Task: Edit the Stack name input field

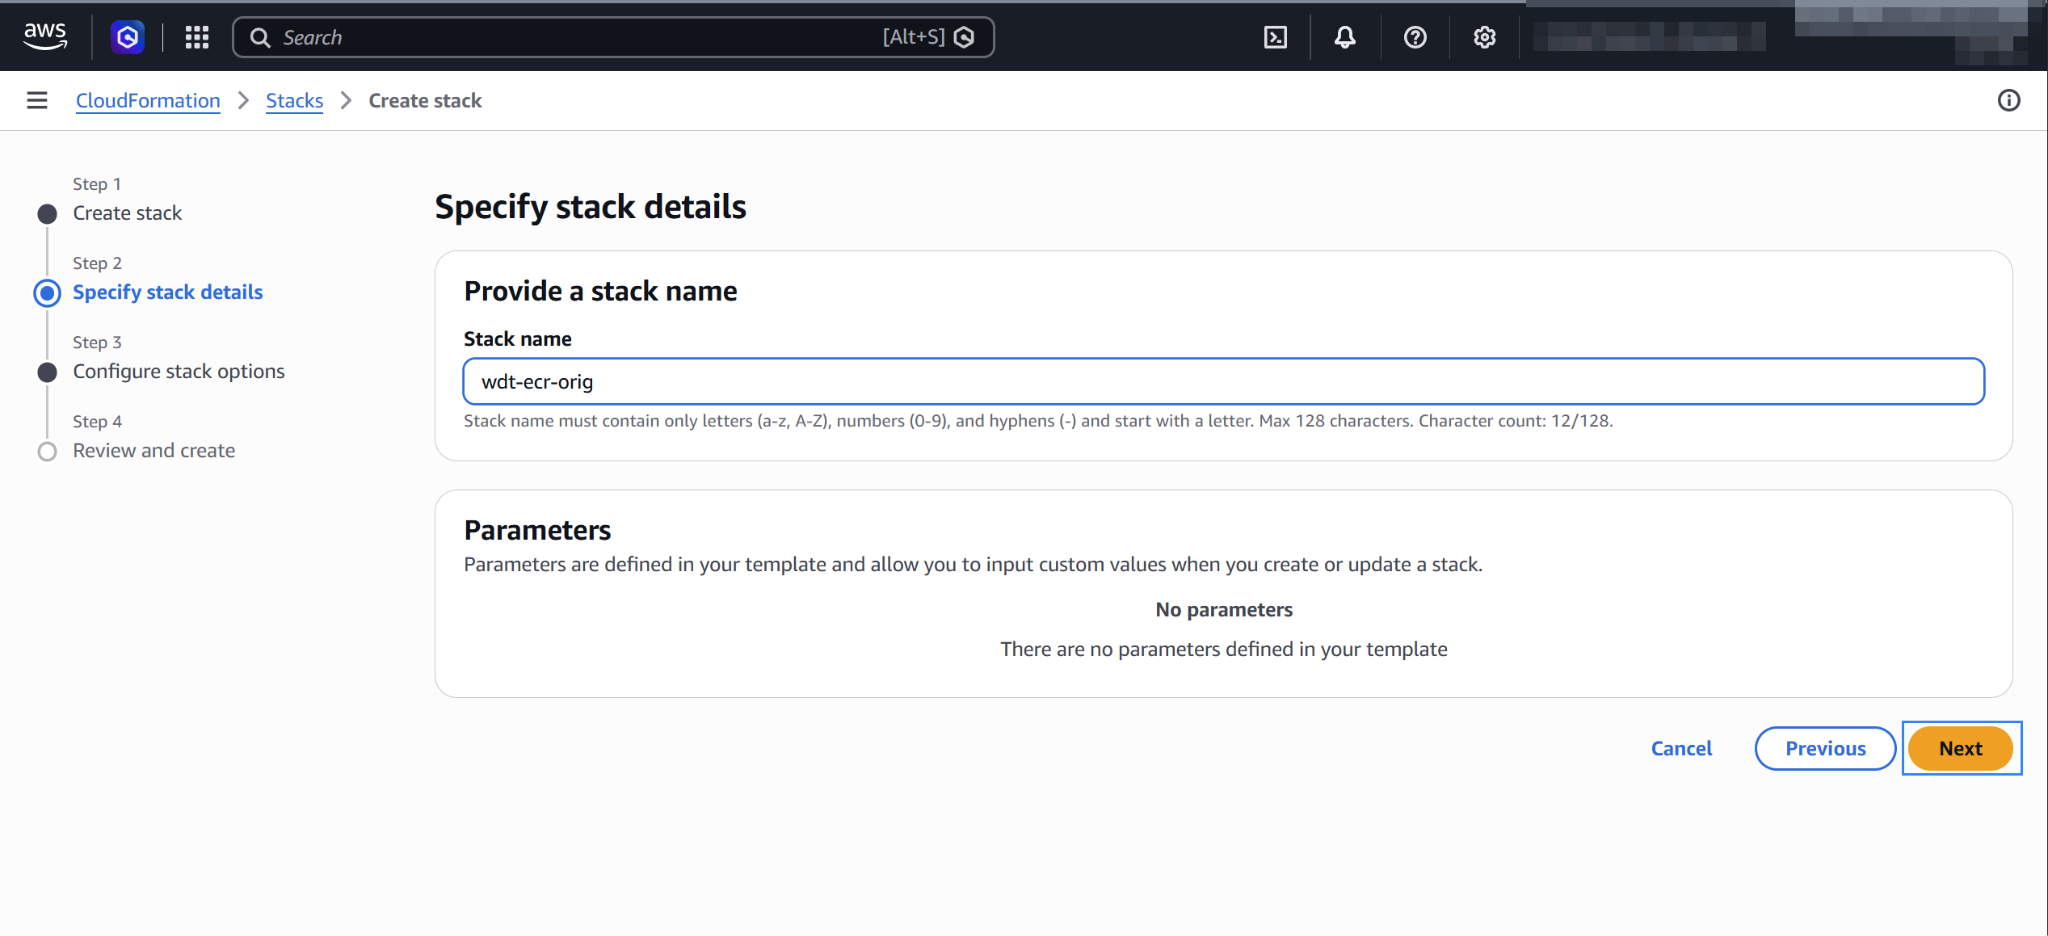Action: 1224,381
